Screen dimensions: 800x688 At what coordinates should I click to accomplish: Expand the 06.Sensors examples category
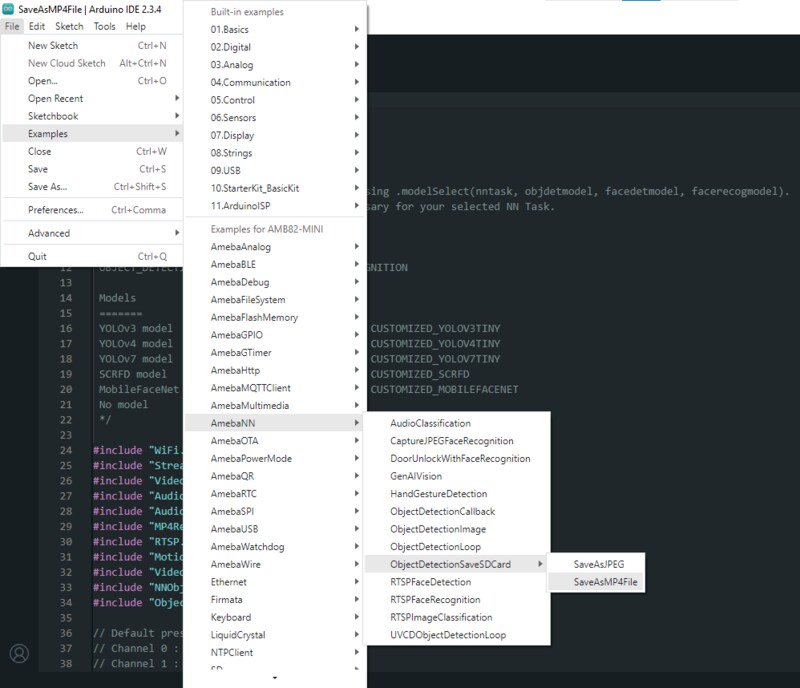[275, 117]
